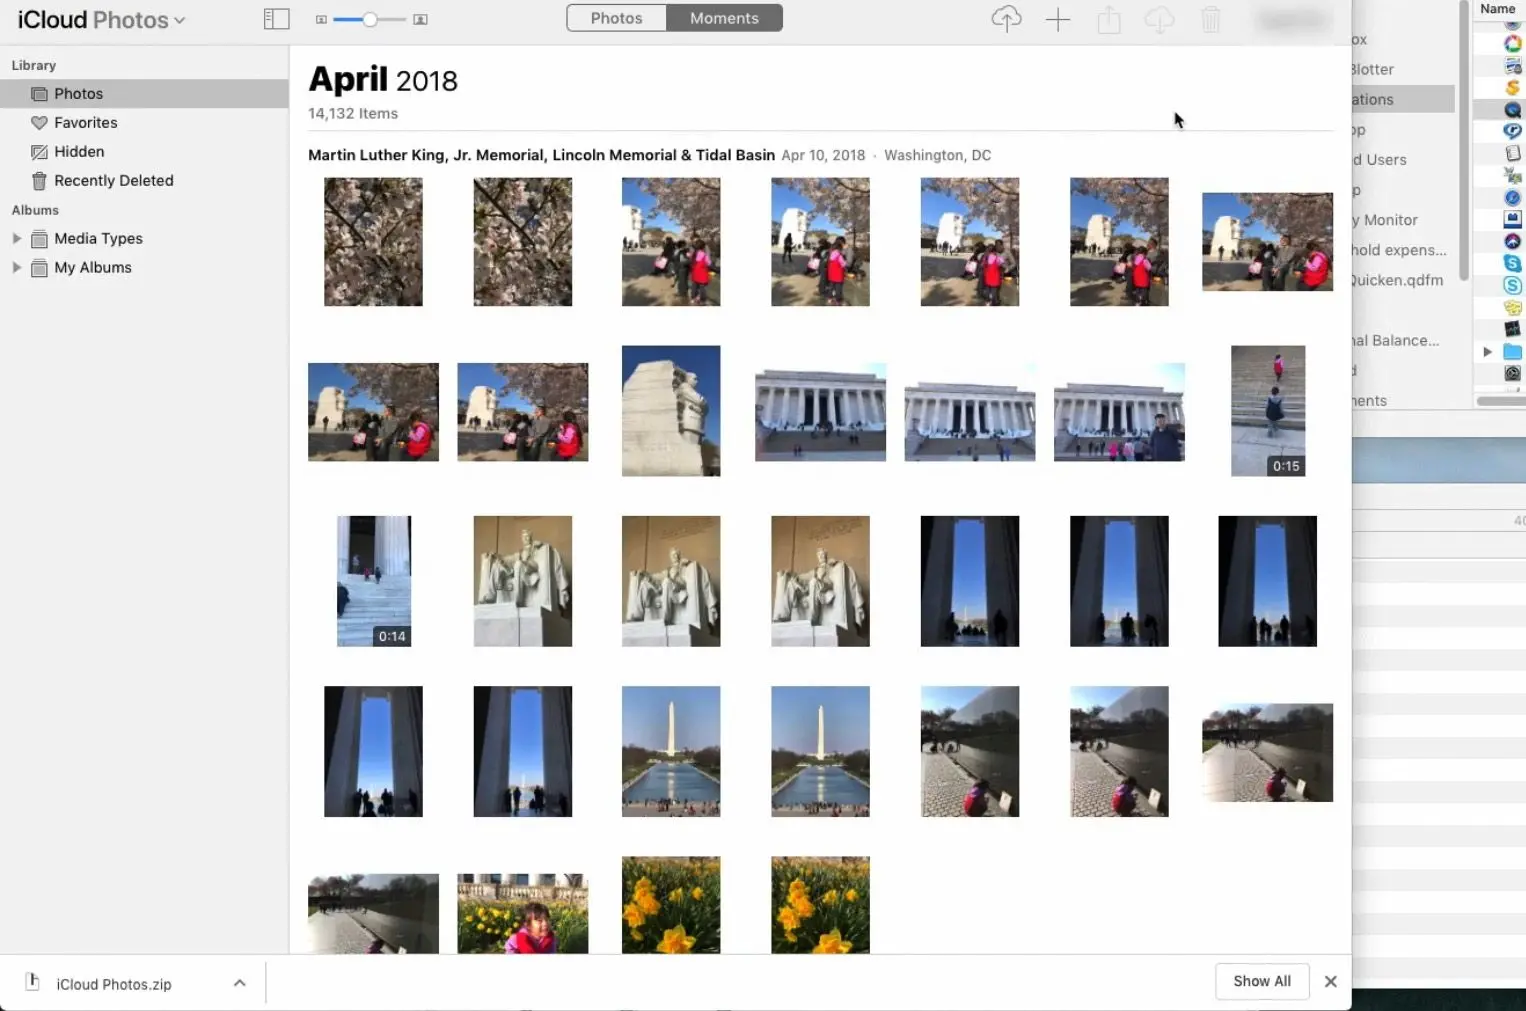
Task: Switch to the Moments tab
Action: tap(723, 17)
